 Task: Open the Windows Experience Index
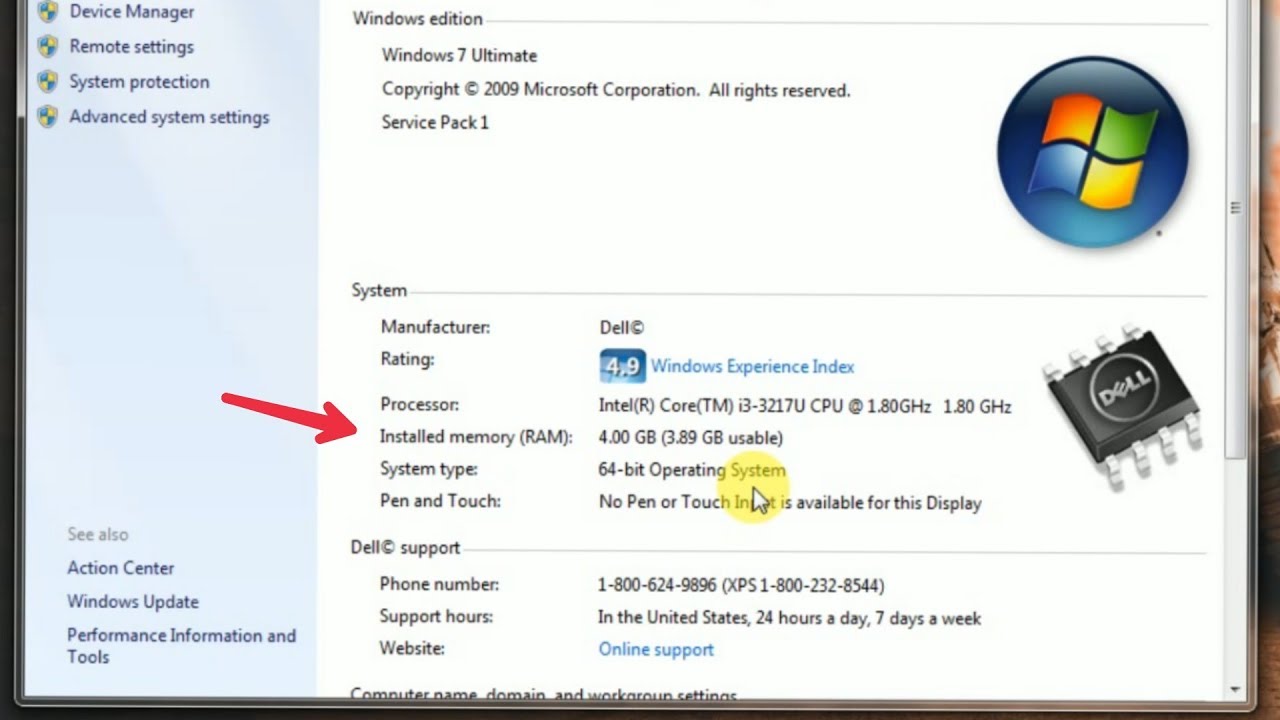[753, 366]
